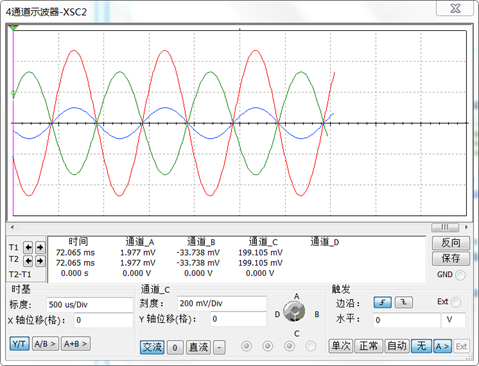Move cursor T1 right with arrow
The image size is (479, 366).
pyautogui.click(x=40, y=247)
